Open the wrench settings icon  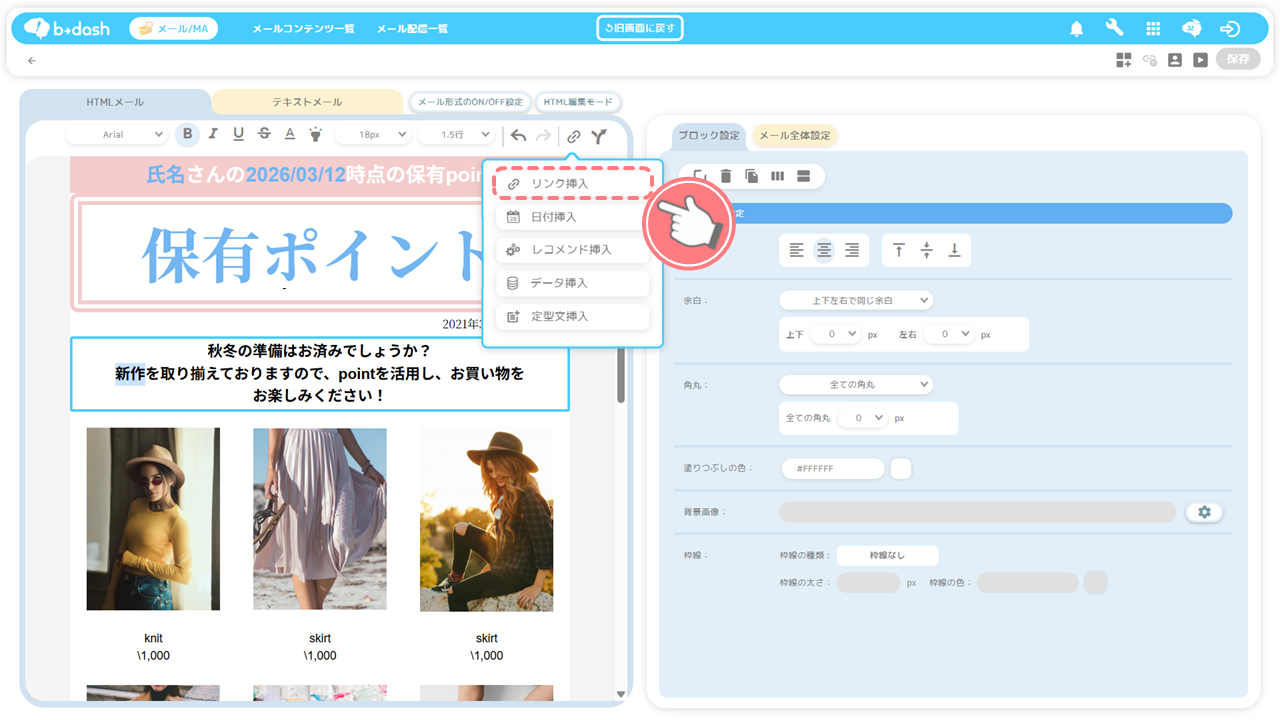pos(1114,29)
